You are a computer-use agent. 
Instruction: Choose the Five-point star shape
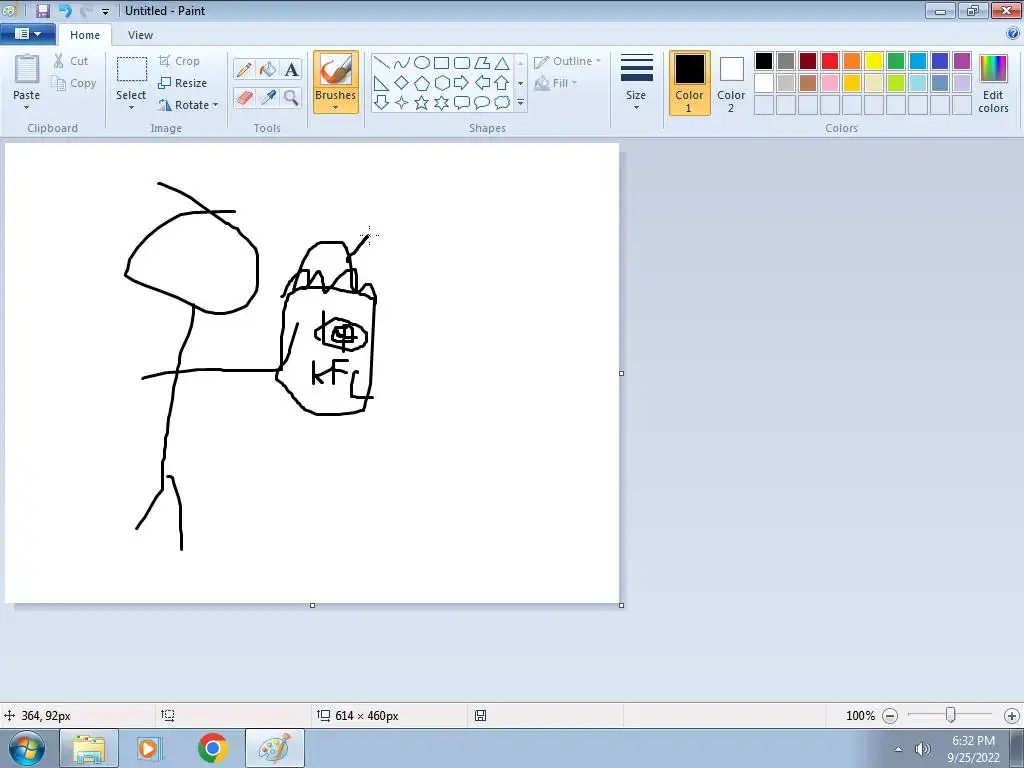[422, 103]
